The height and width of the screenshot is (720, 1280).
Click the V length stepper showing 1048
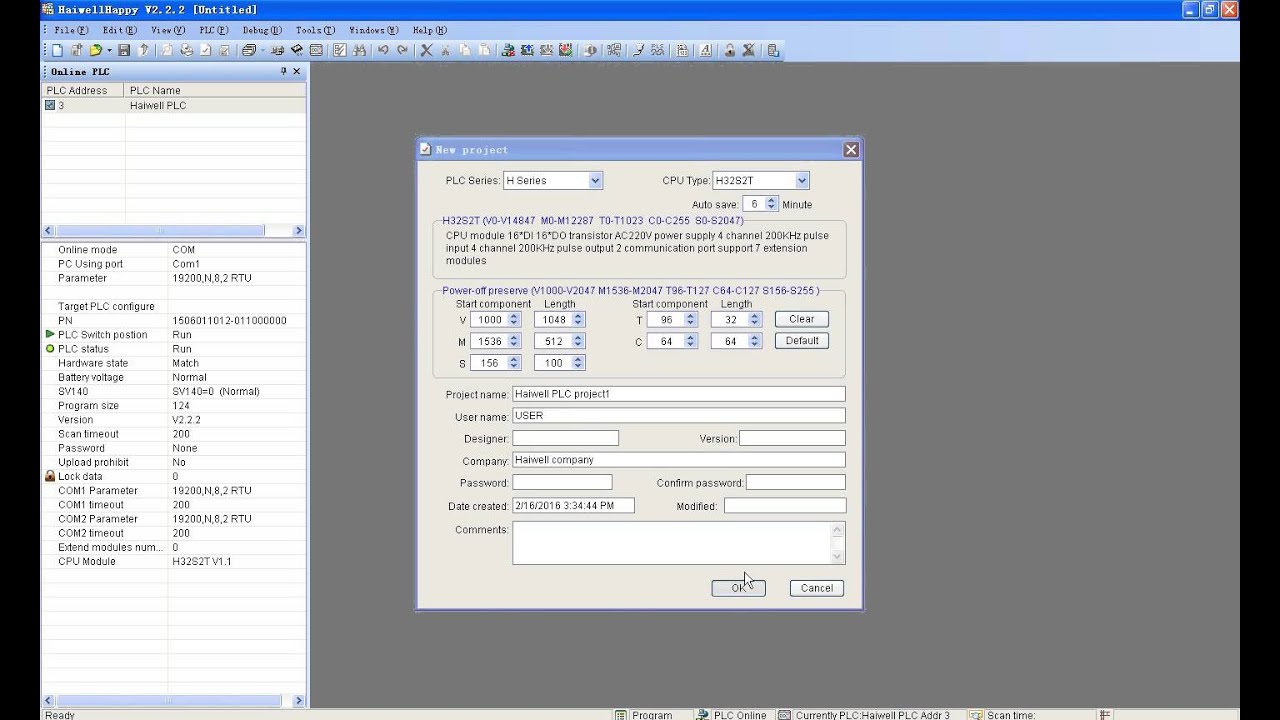[578, 320]
